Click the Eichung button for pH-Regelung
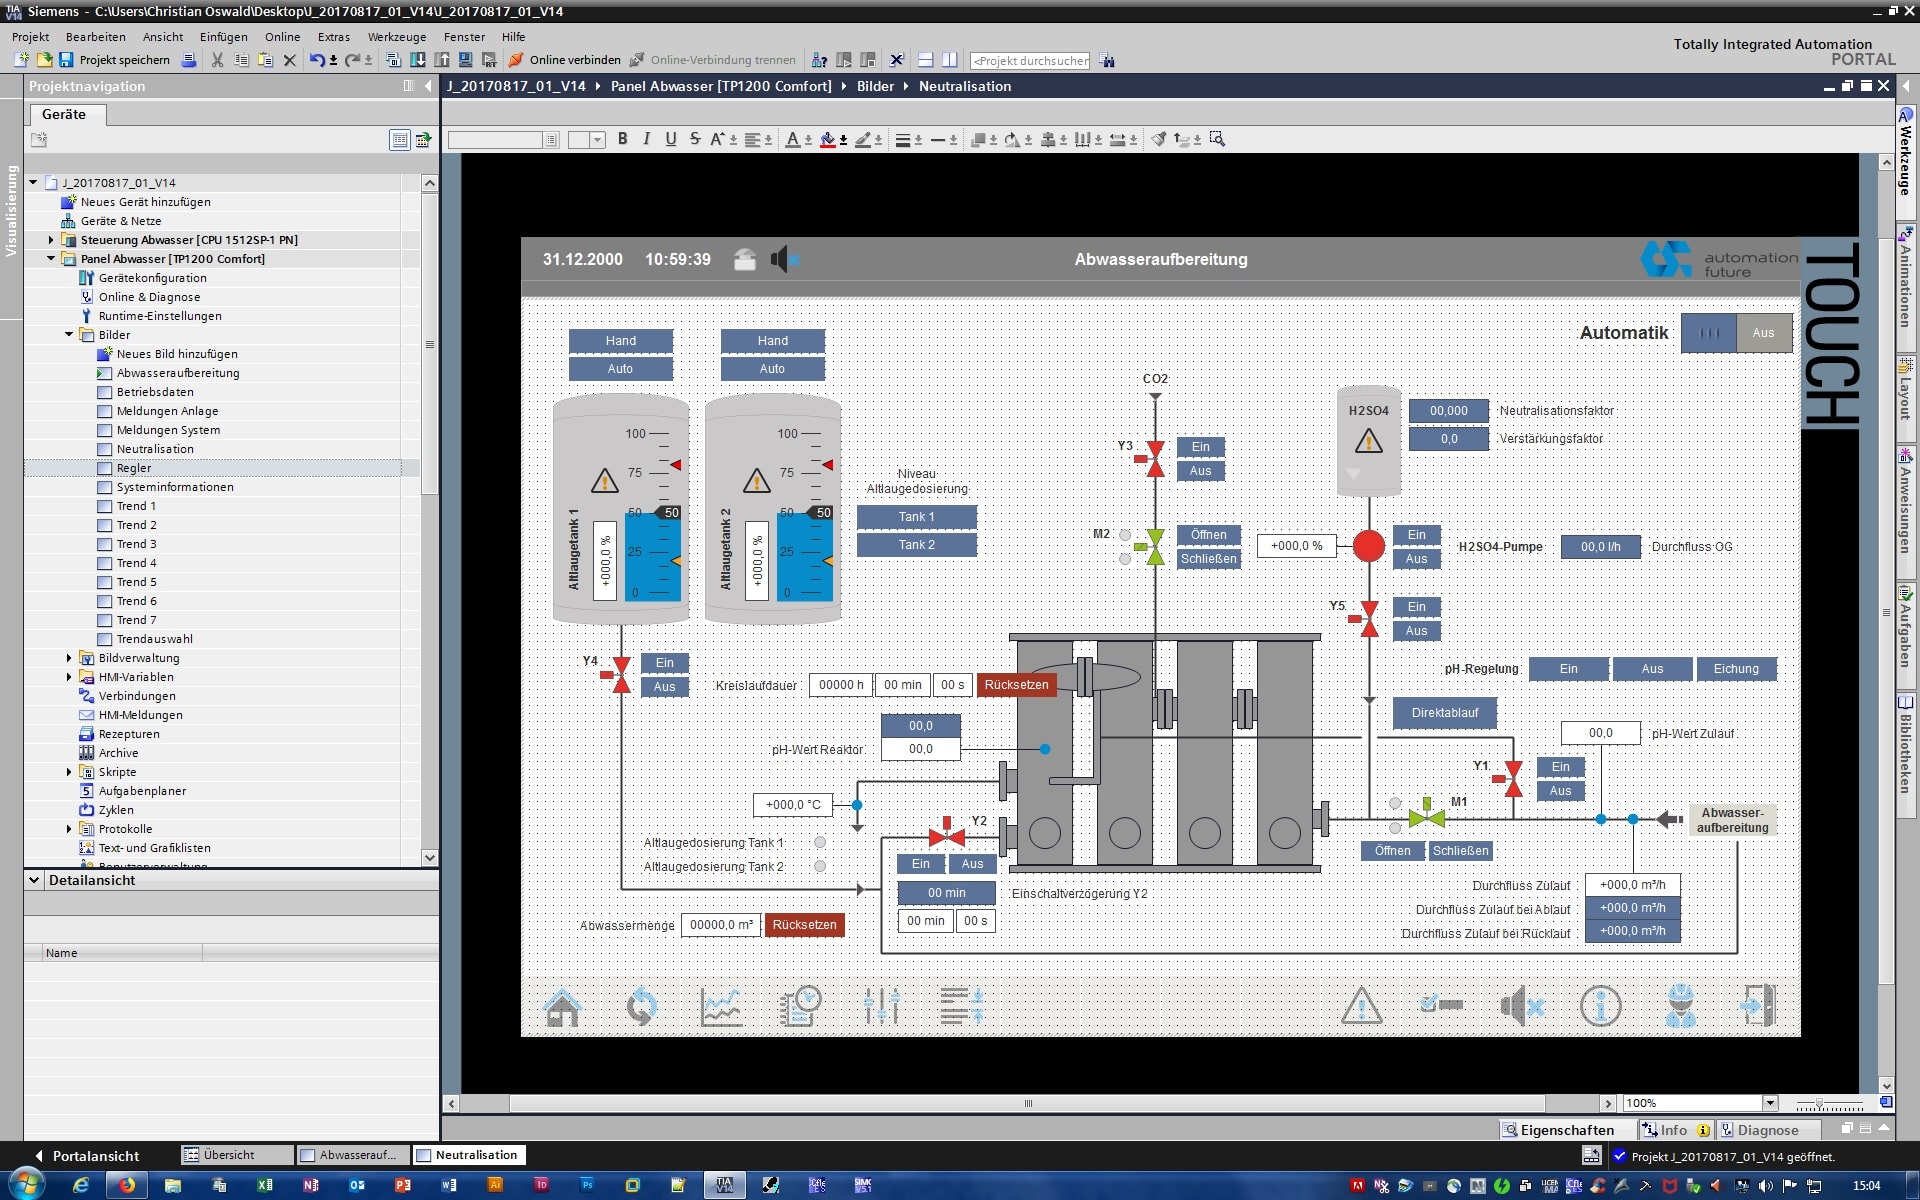Screen dimensions: 1920x1200 pos(1736,669)
